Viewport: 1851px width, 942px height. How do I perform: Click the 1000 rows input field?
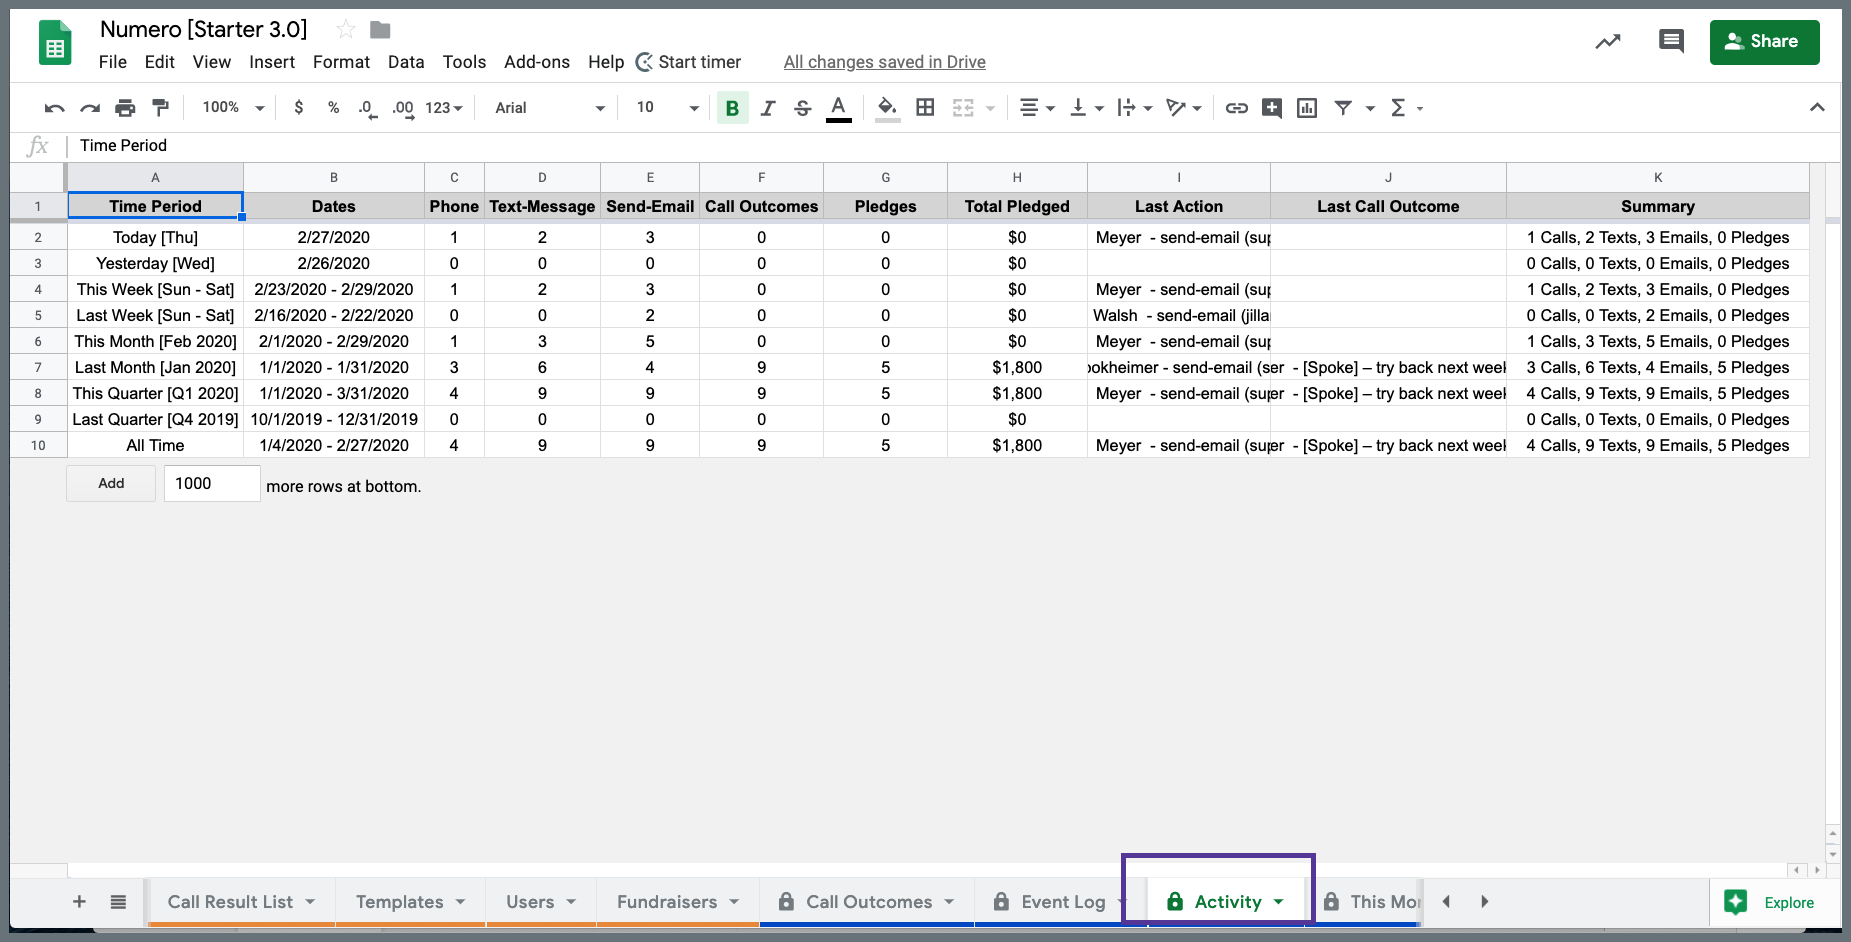pyautogui.click(x=212, y=483)
